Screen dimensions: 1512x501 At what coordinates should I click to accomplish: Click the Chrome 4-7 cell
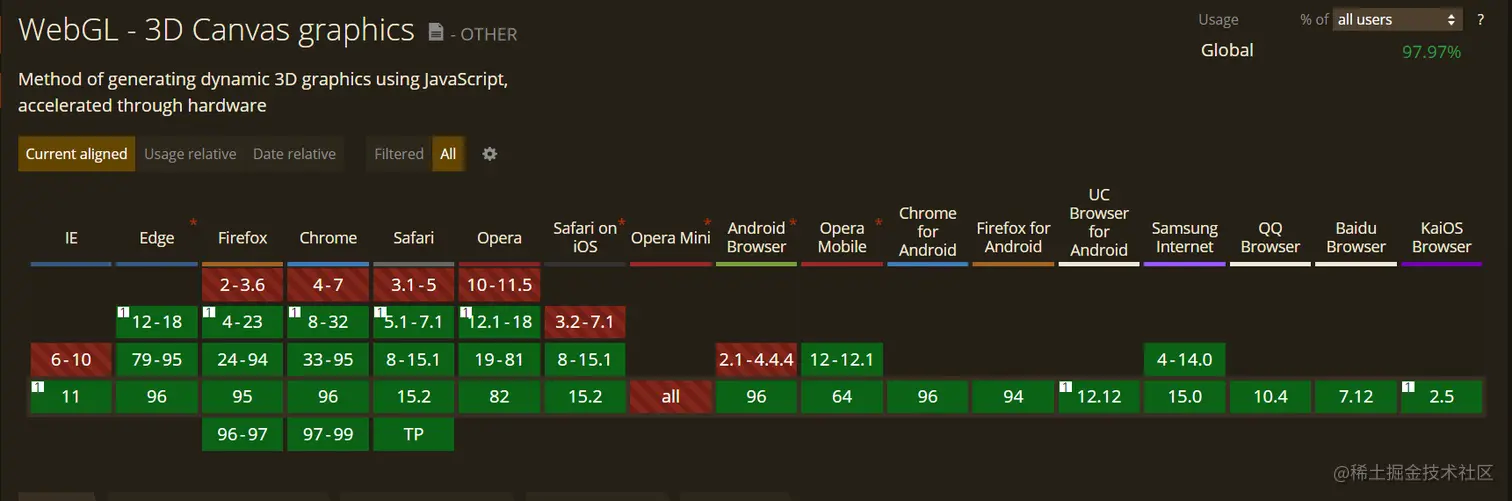(x=328, y=285)
